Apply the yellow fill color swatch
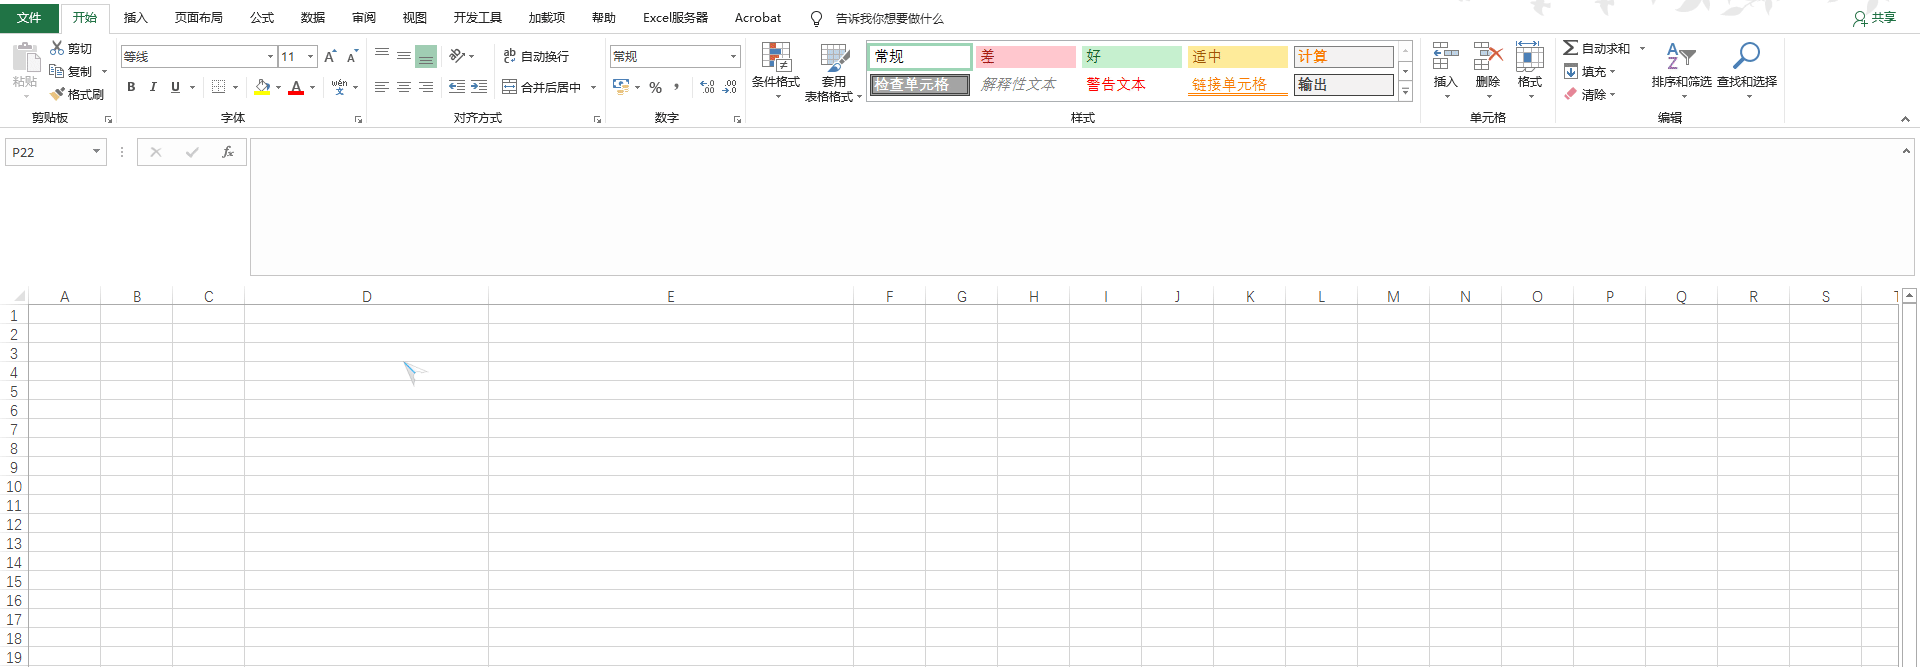Viewport: 1920px width, 667px height. [262, 87]
